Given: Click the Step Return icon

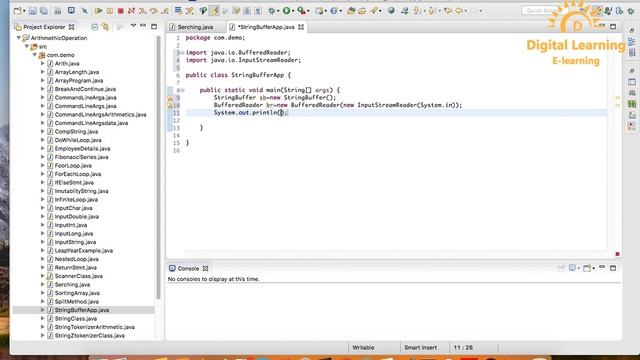Looking at the screenshot, I should coord(165,11).
